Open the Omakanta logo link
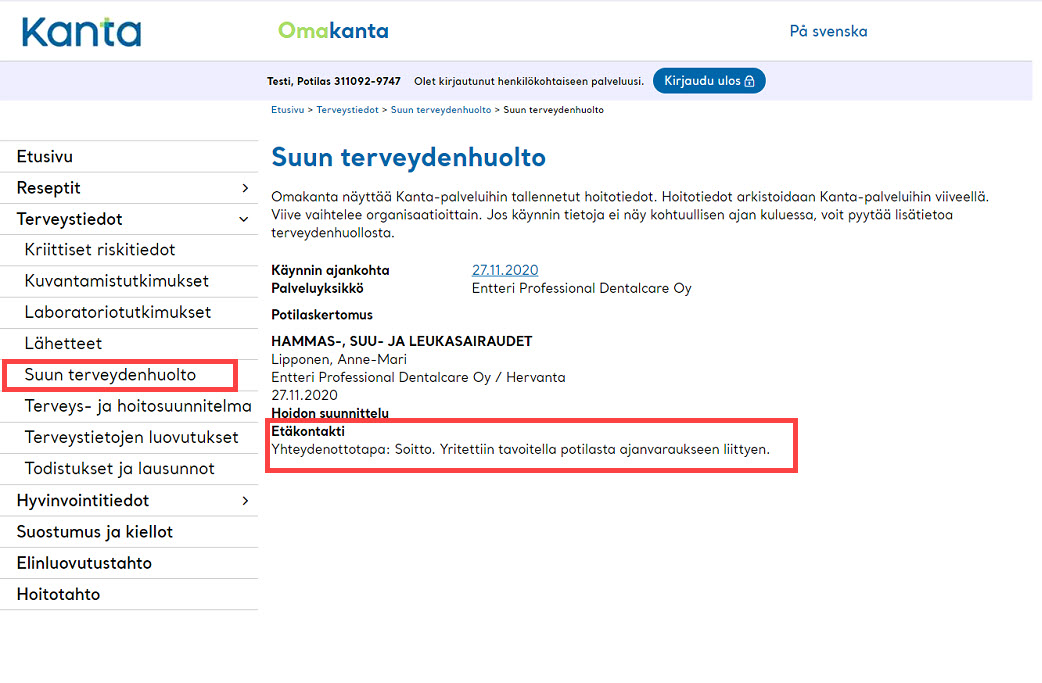 coord(333,31)
